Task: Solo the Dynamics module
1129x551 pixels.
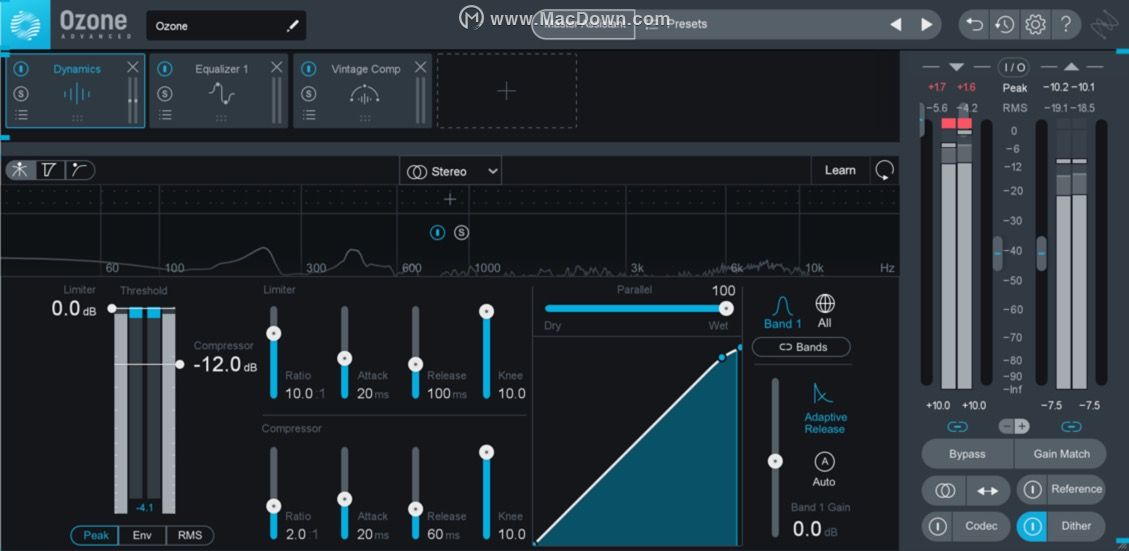Action: pos(21,93)
